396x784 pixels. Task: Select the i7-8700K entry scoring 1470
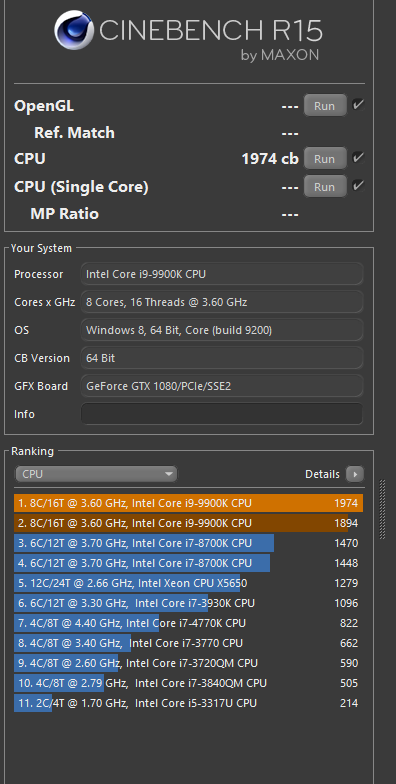(188, 543)
